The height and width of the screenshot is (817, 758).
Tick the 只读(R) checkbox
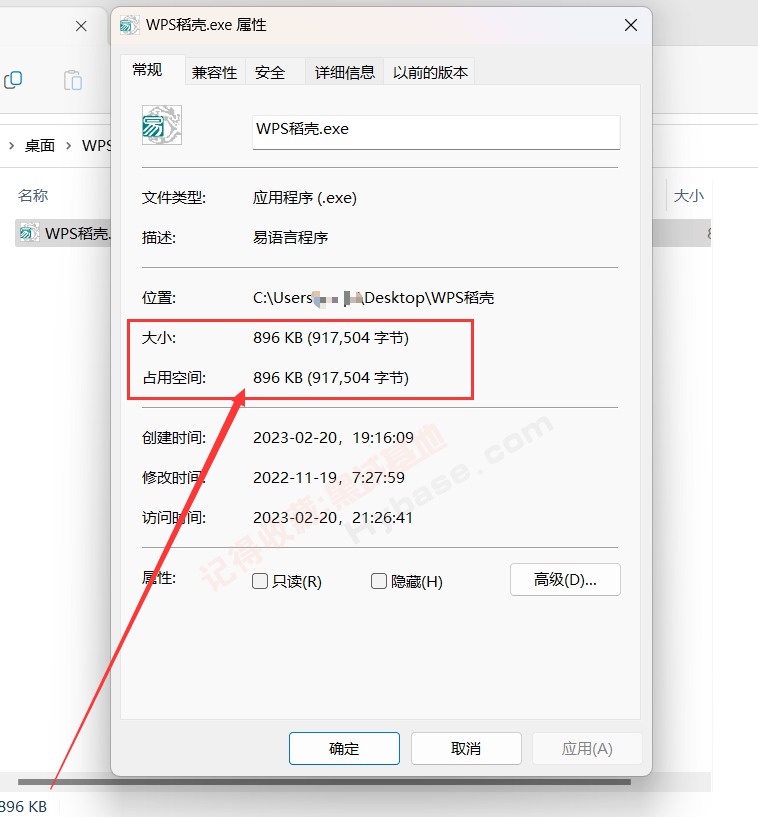coord(260,581)
